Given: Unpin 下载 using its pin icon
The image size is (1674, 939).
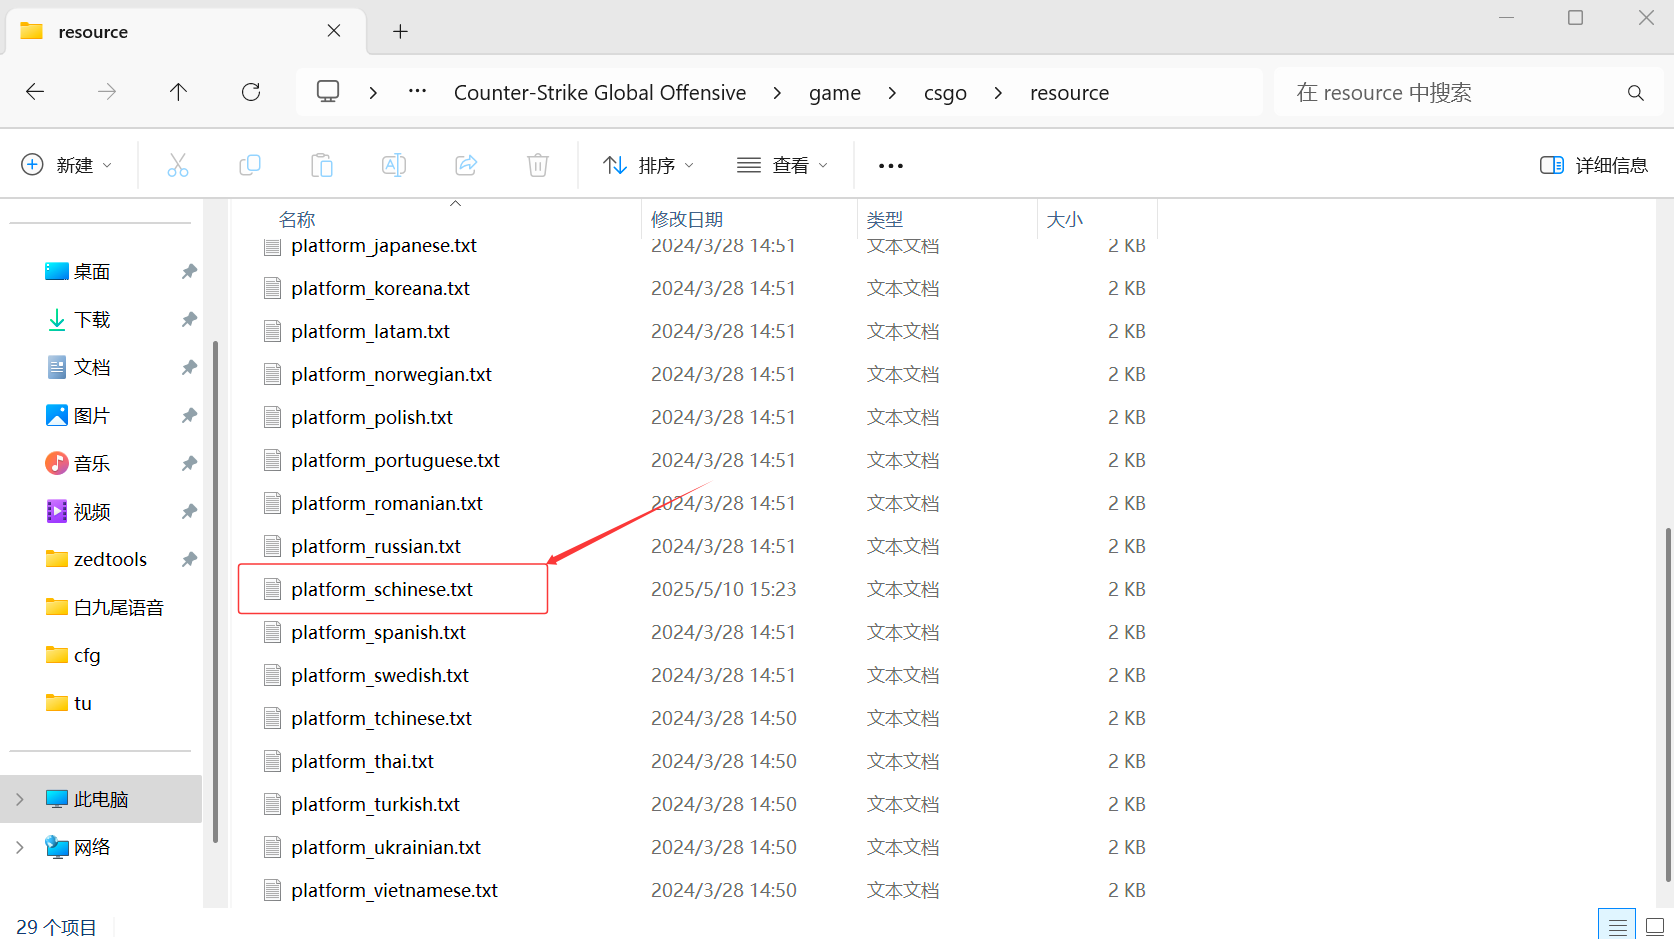Looking at the screenshot, I should (x=189, y=320).
